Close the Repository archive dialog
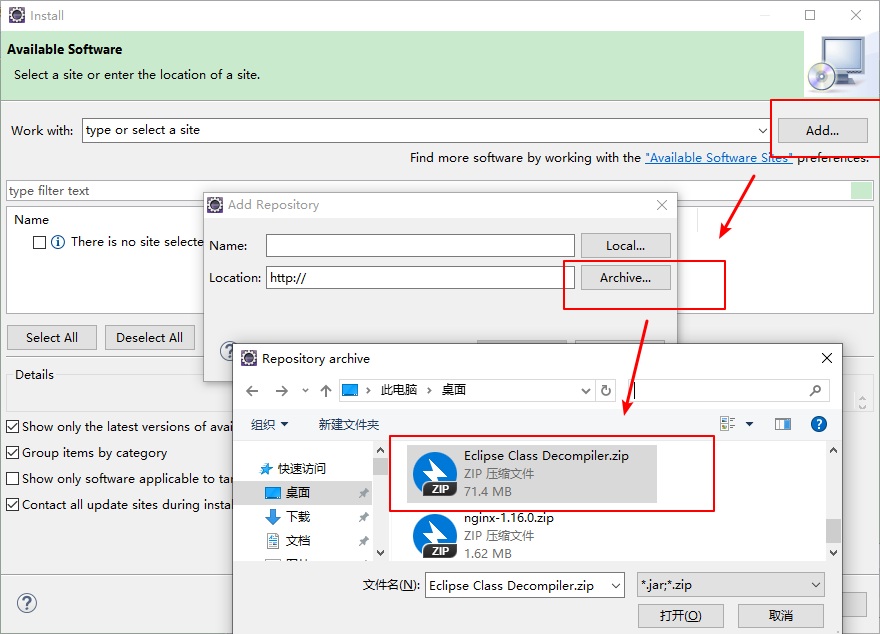Viewport: 880px width, 634px height. pyautogui.click(x=827, y=358)
